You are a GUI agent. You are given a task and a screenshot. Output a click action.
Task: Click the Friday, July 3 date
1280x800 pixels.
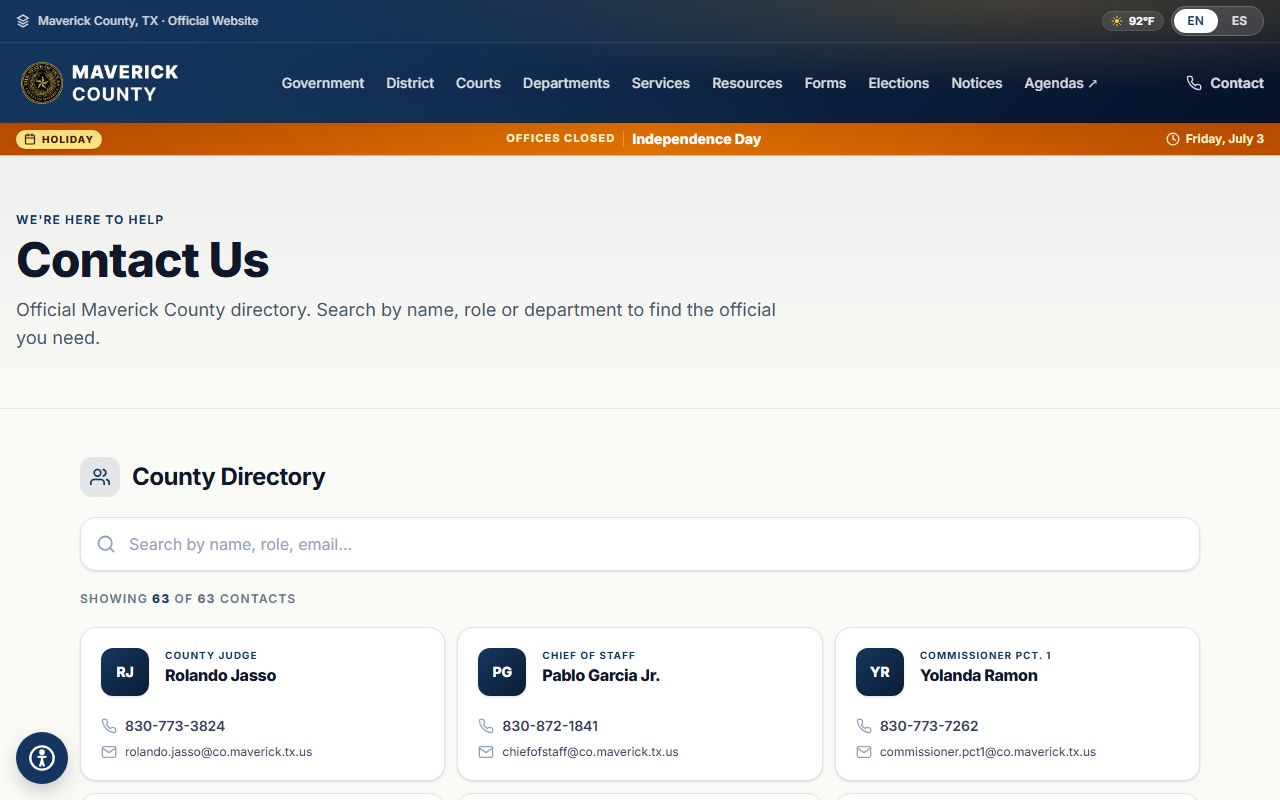click(1225, 139)
